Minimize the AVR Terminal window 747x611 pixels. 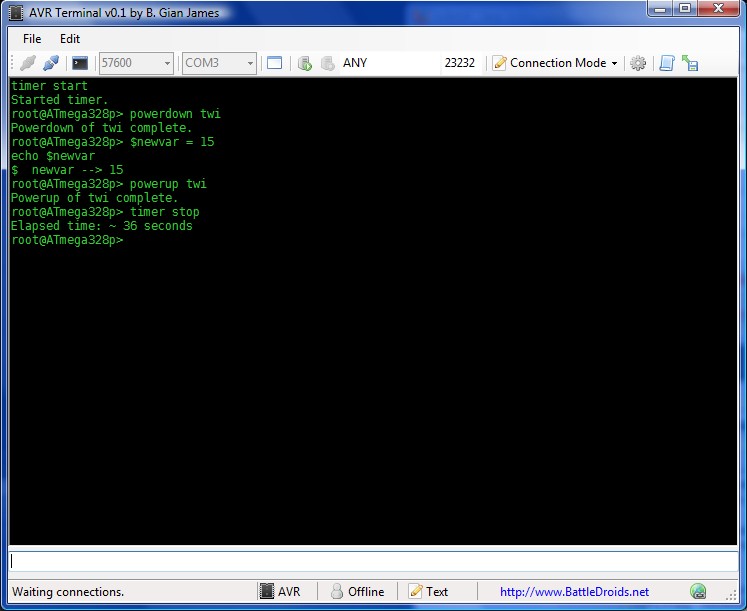pos(660,9)
